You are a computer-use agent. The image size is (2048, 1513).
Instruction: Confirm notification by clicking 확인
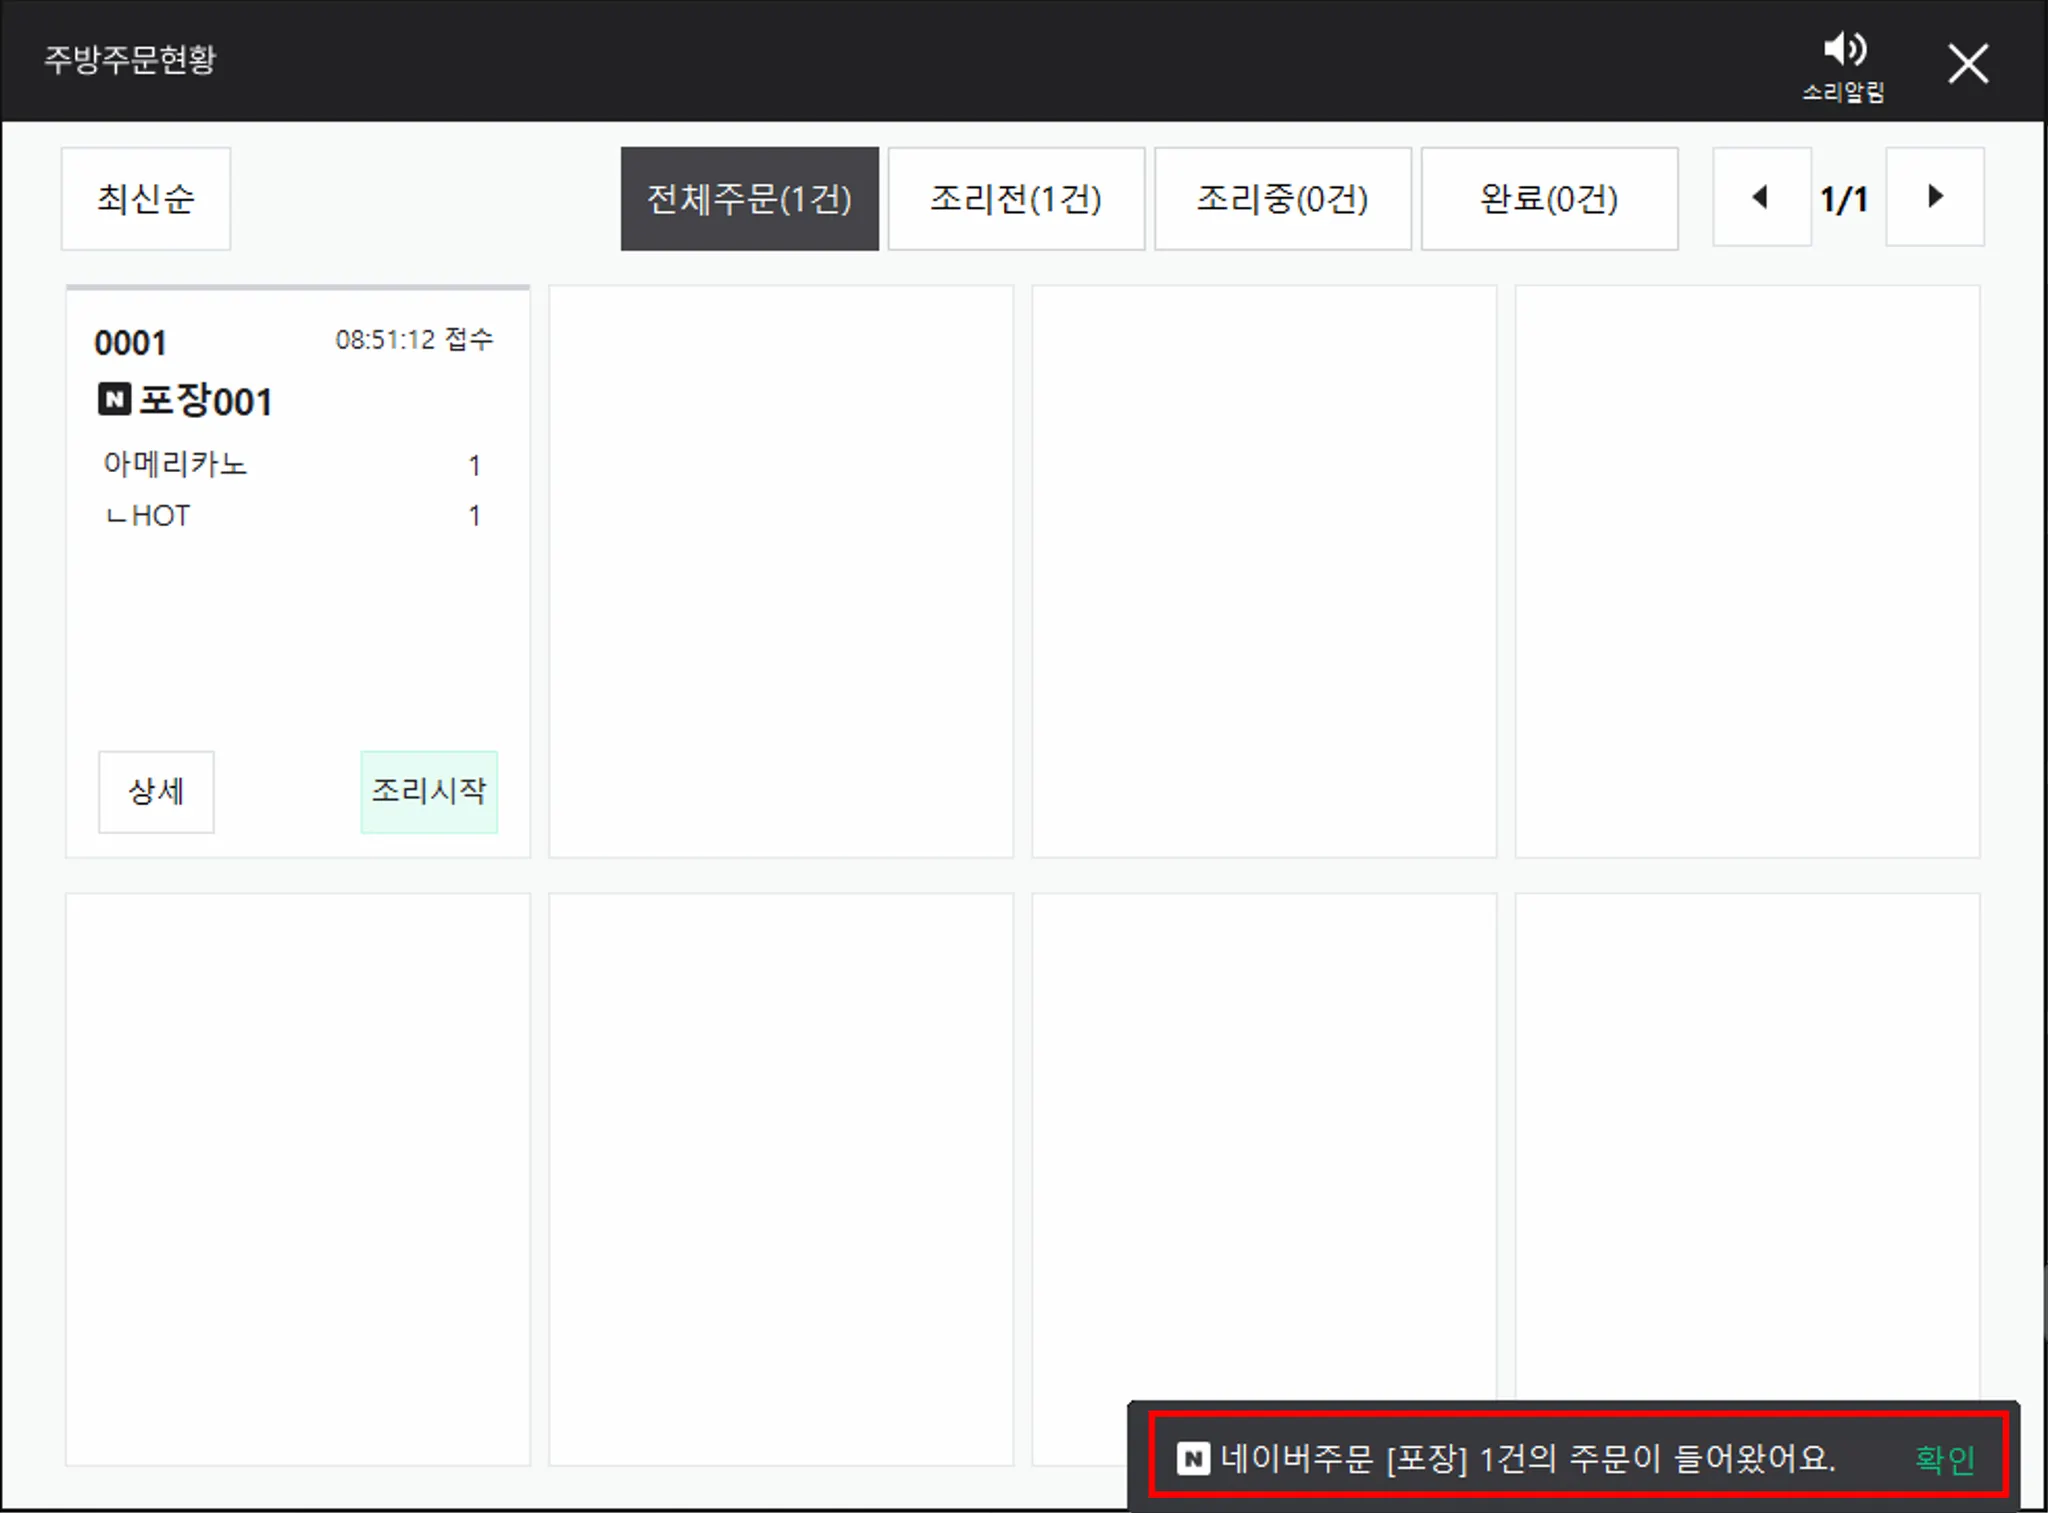1944,1459
